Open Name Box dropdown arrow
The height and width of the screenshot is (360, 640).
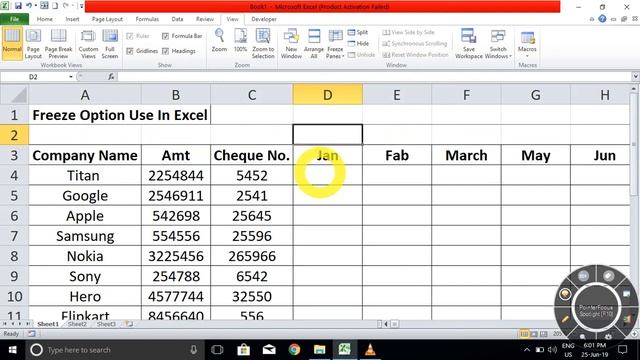[71, 77]
